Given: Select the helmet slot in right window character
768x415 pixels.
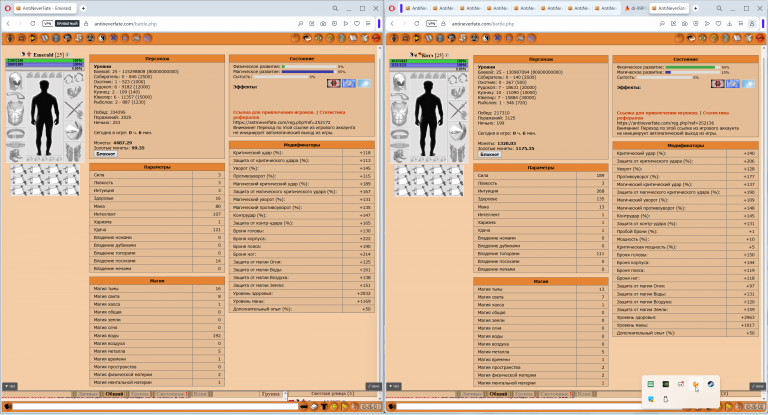Looking at the screenshot, I should [400, 82].
